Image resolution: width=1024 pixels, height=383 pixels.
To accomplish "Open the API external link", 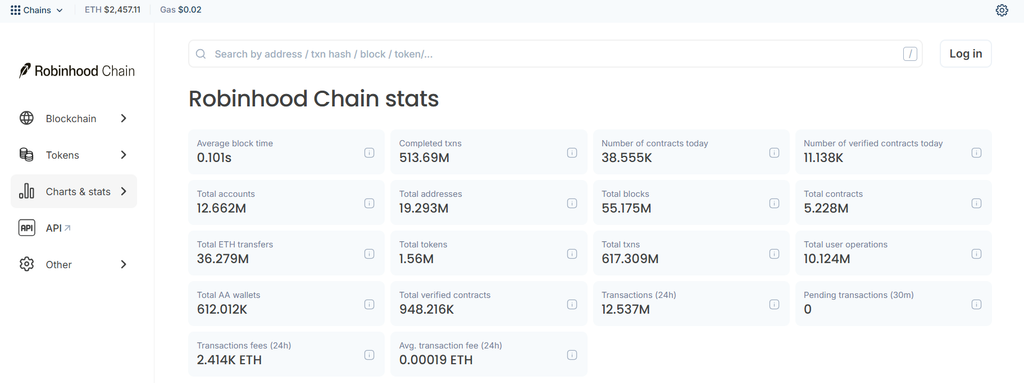I will click(x=58, y=228).
